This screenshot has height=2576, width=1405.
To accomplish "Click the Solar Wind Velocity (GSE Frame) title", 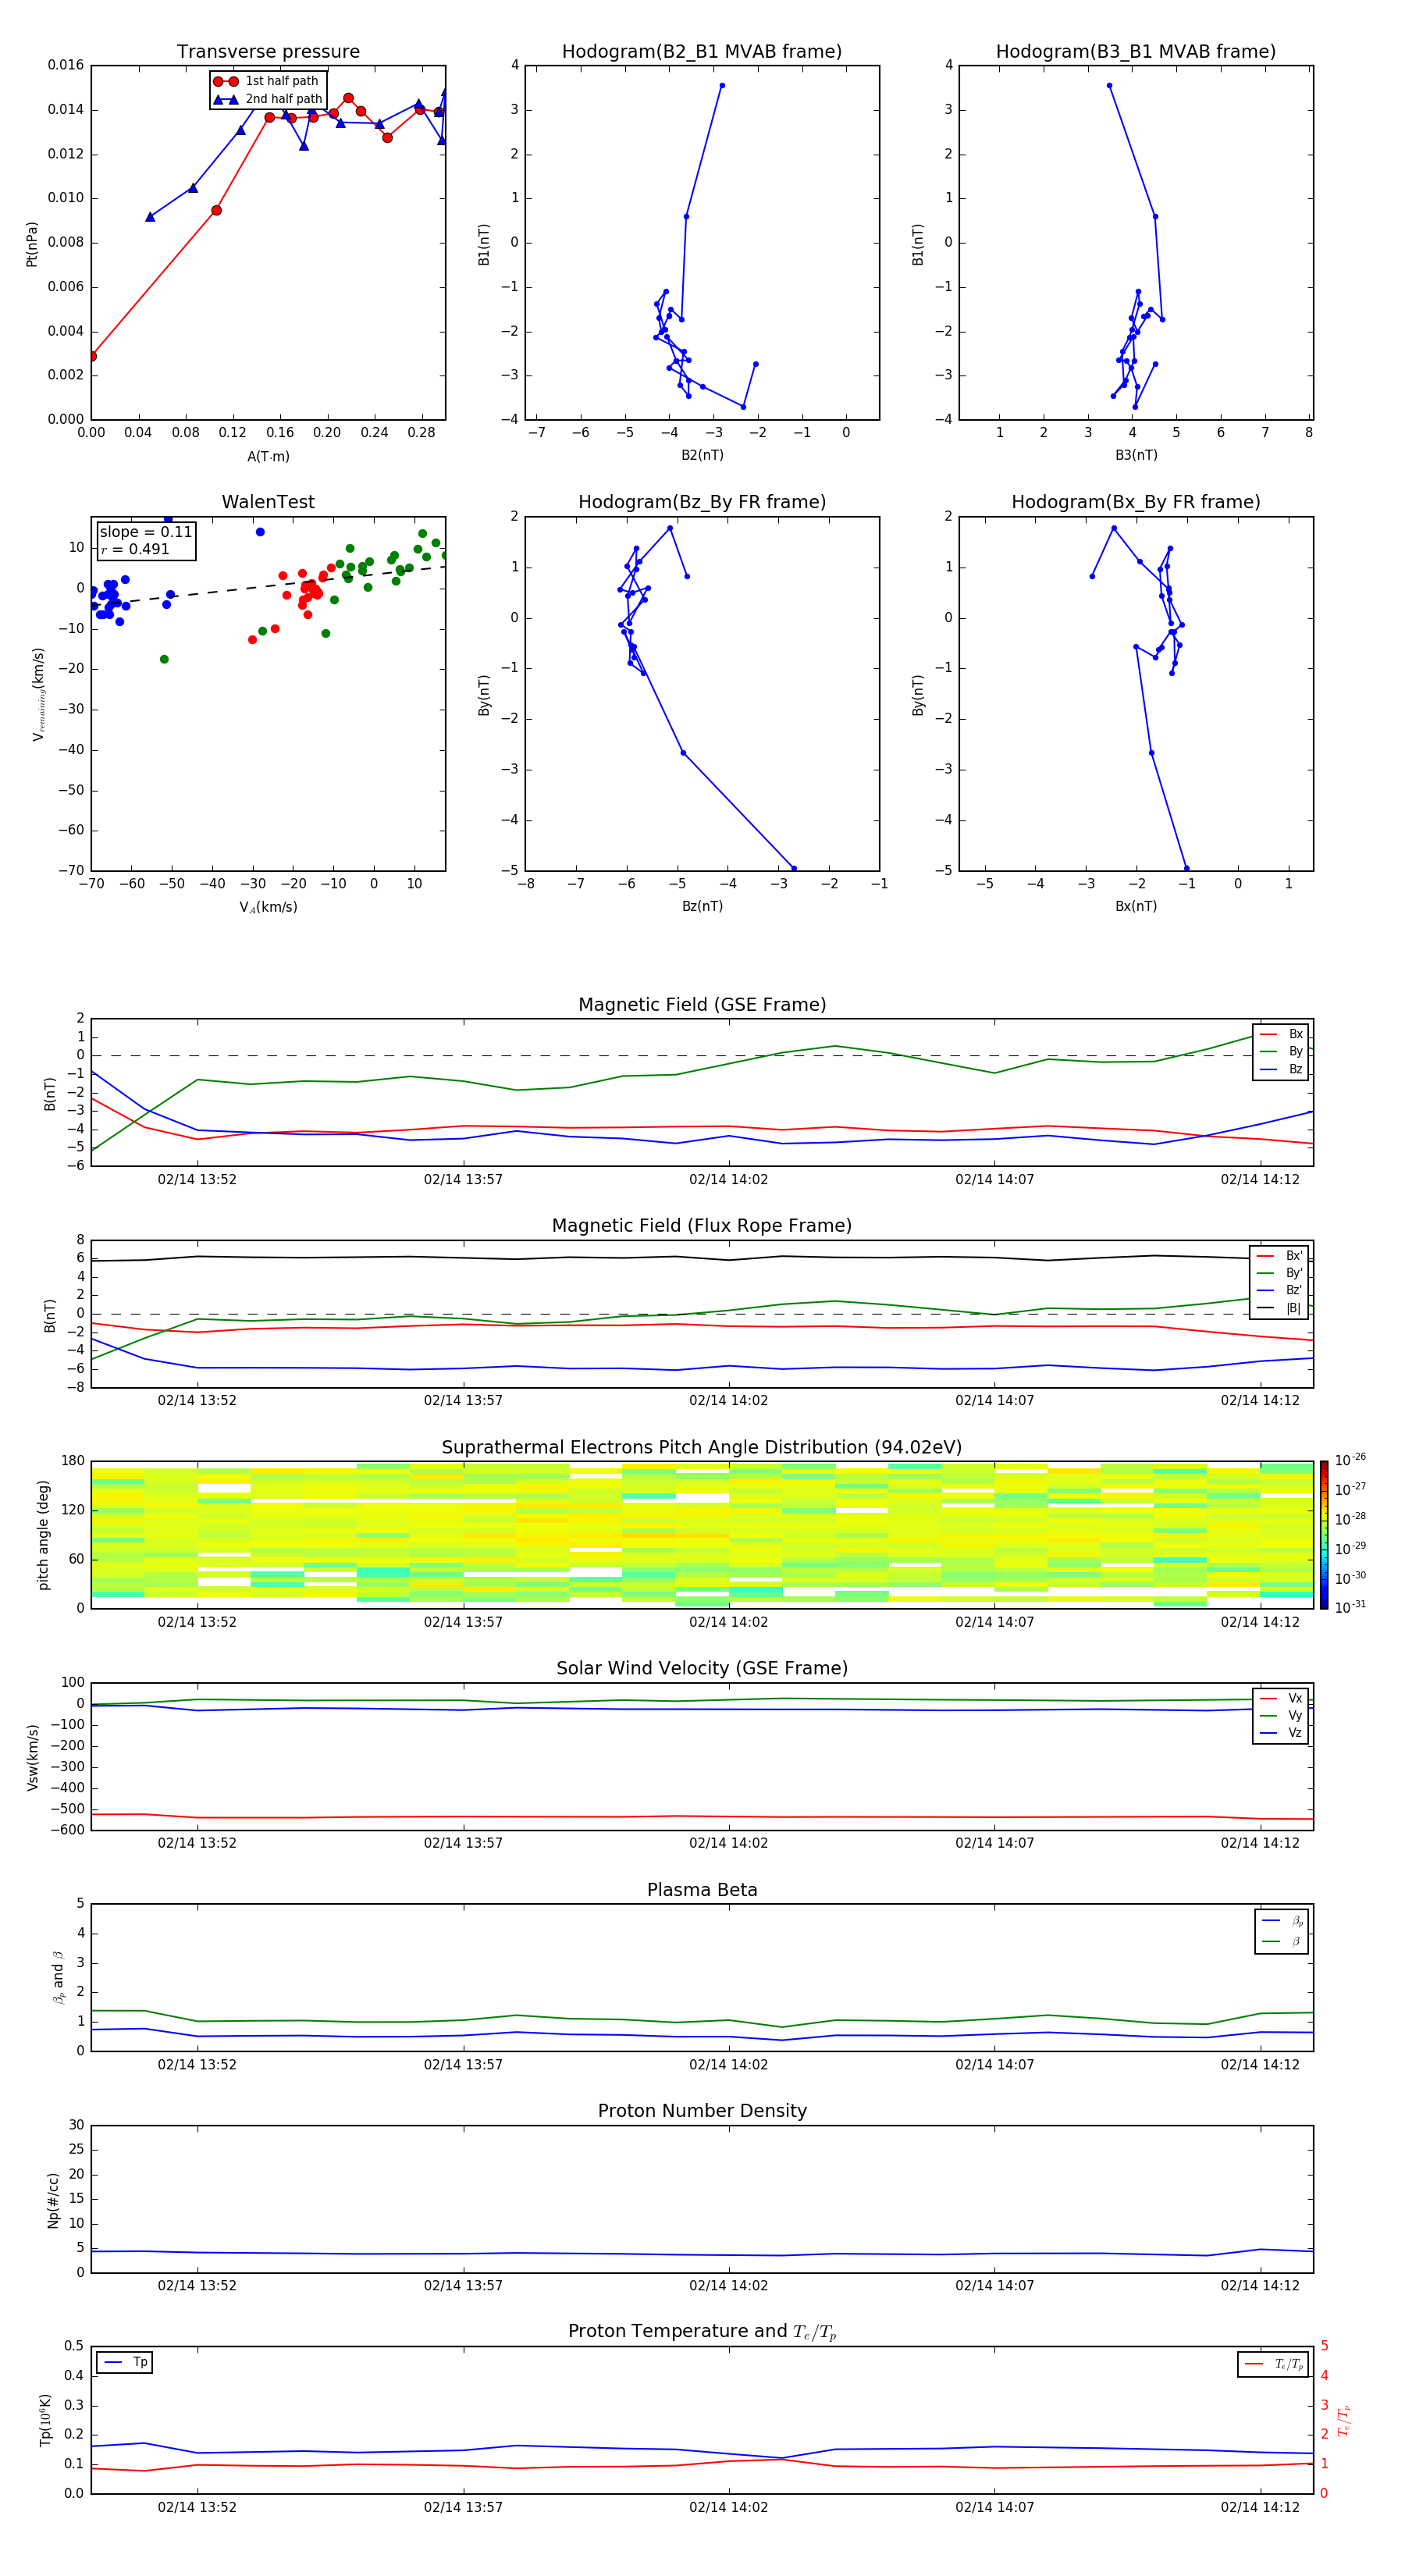I will tap(702, 1669).
